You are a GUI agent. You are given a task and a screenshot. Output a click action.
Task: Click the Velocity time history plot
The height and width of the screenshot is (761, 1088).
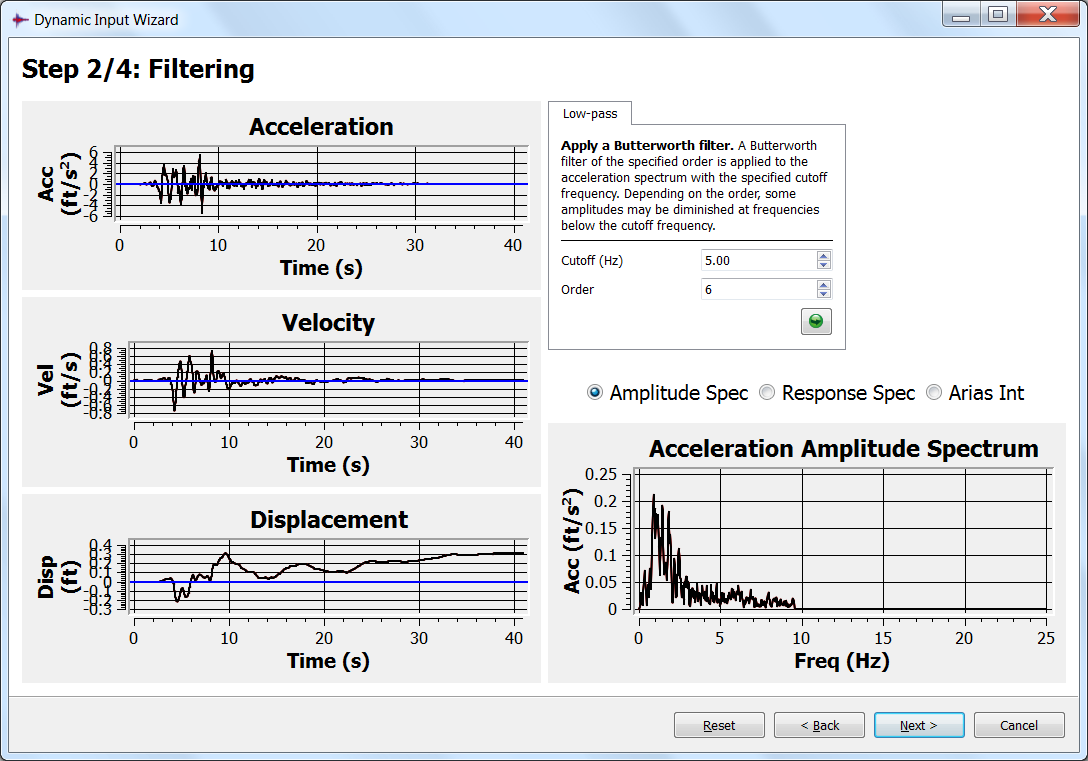click(x=328, y=381)
